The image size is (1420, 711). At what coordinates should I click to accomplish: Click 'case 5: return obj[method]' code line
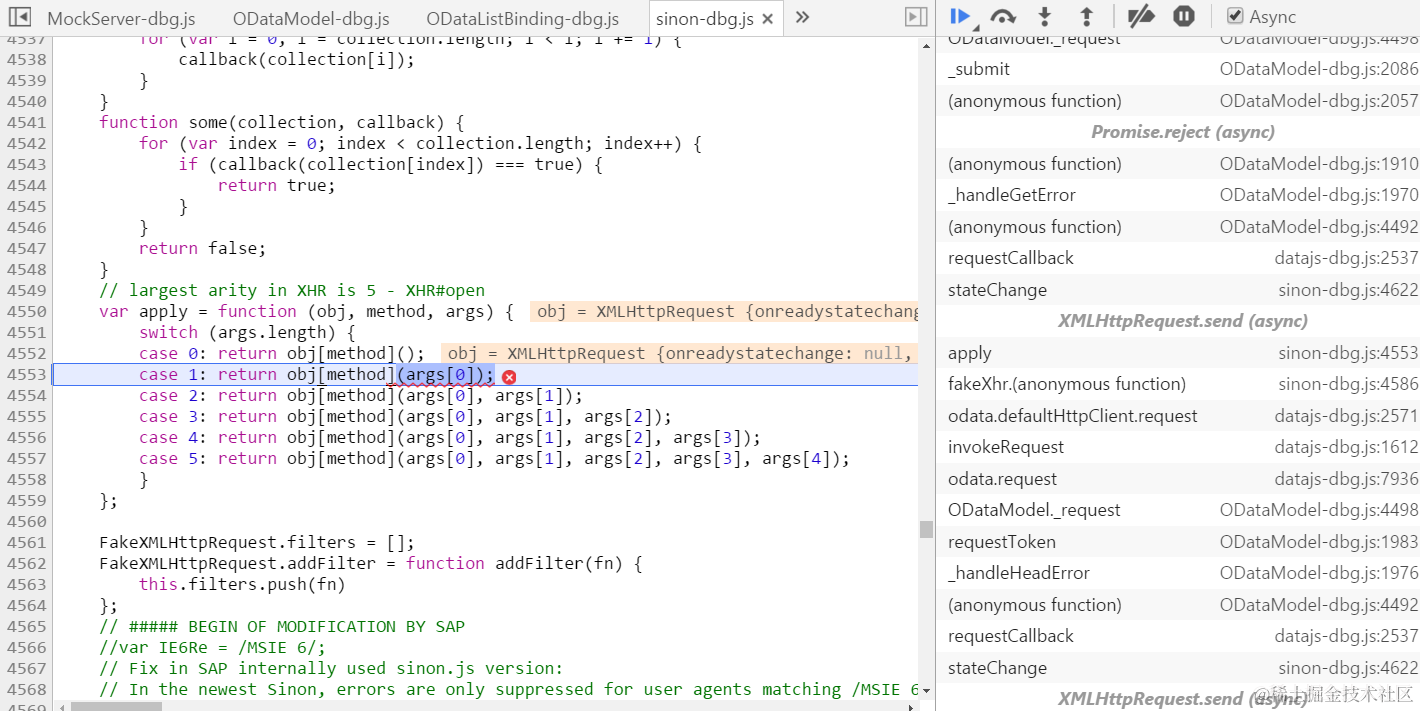[x=494, y=458]
